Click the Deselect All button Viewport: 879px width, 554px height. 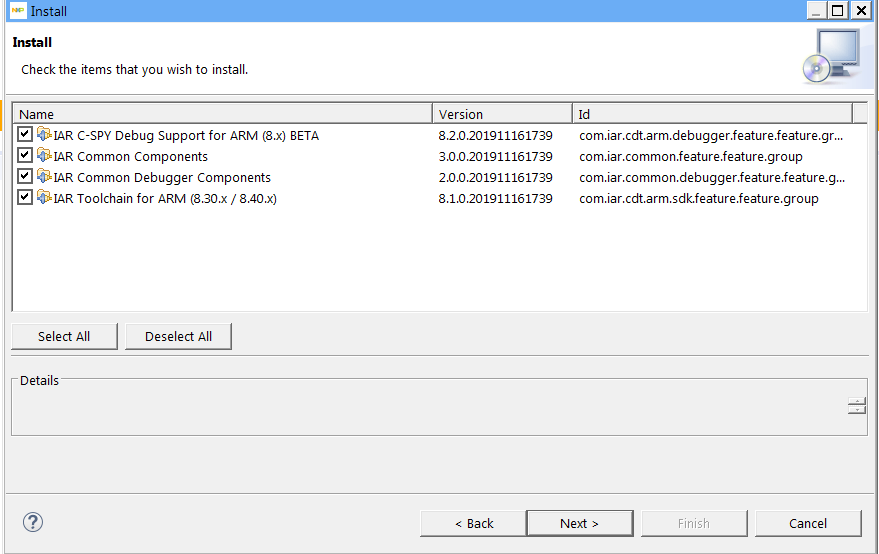[x=178, y=336]
